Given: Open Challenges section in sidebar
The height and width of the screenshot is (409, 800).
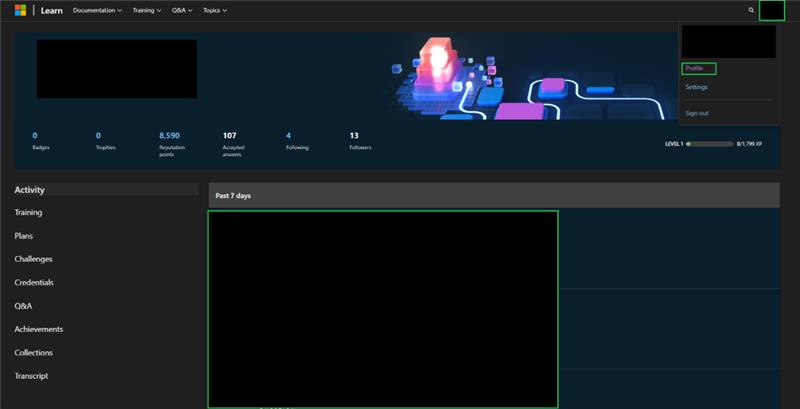Looking at the screenshot, I should pyautogui.click(x=34, y=259).
